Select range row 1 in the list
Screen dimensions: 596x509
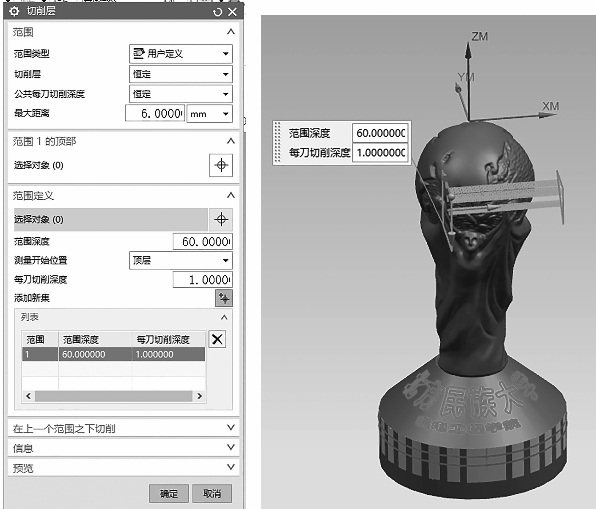(114, 354)
